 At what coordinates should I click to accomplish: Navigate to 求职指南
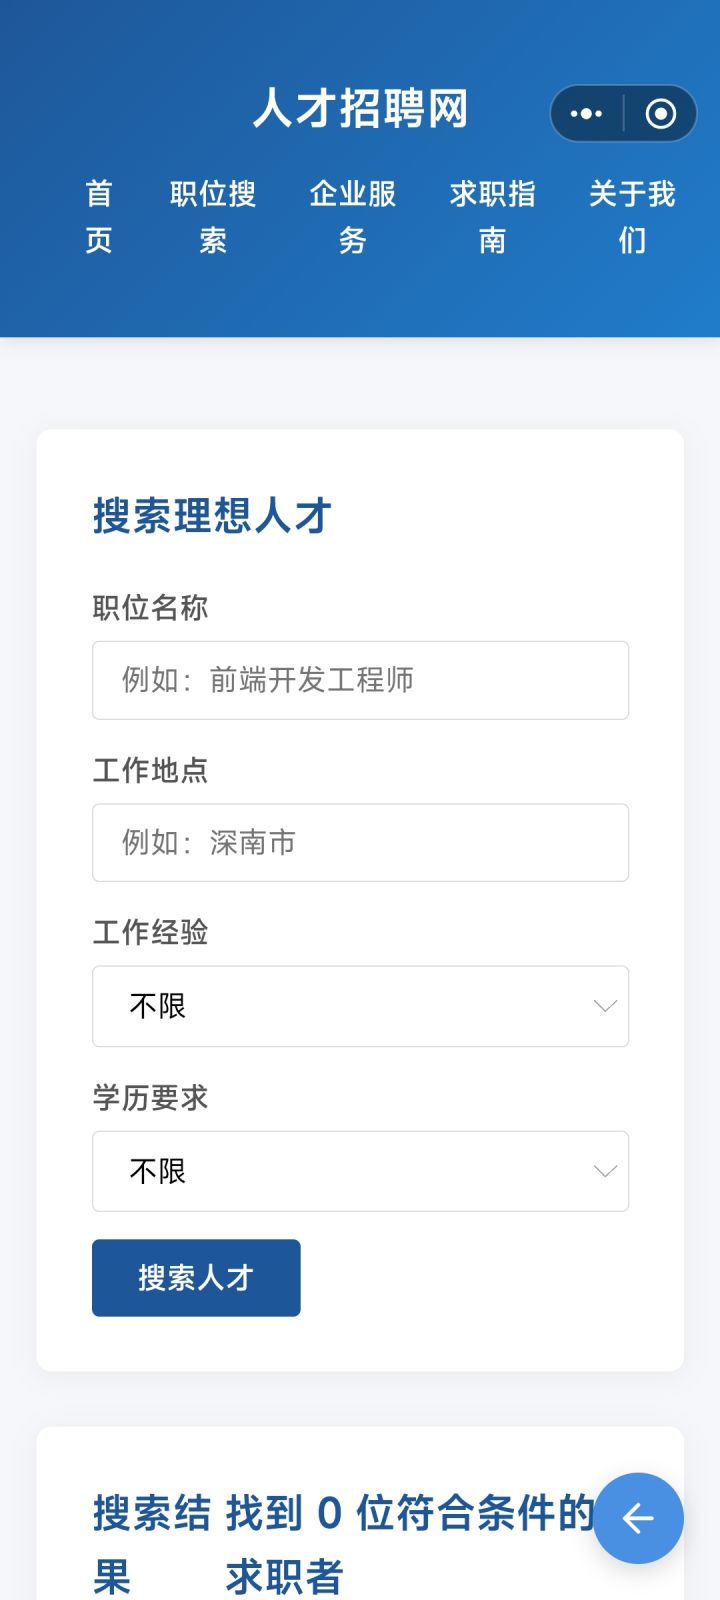point(493,216)
